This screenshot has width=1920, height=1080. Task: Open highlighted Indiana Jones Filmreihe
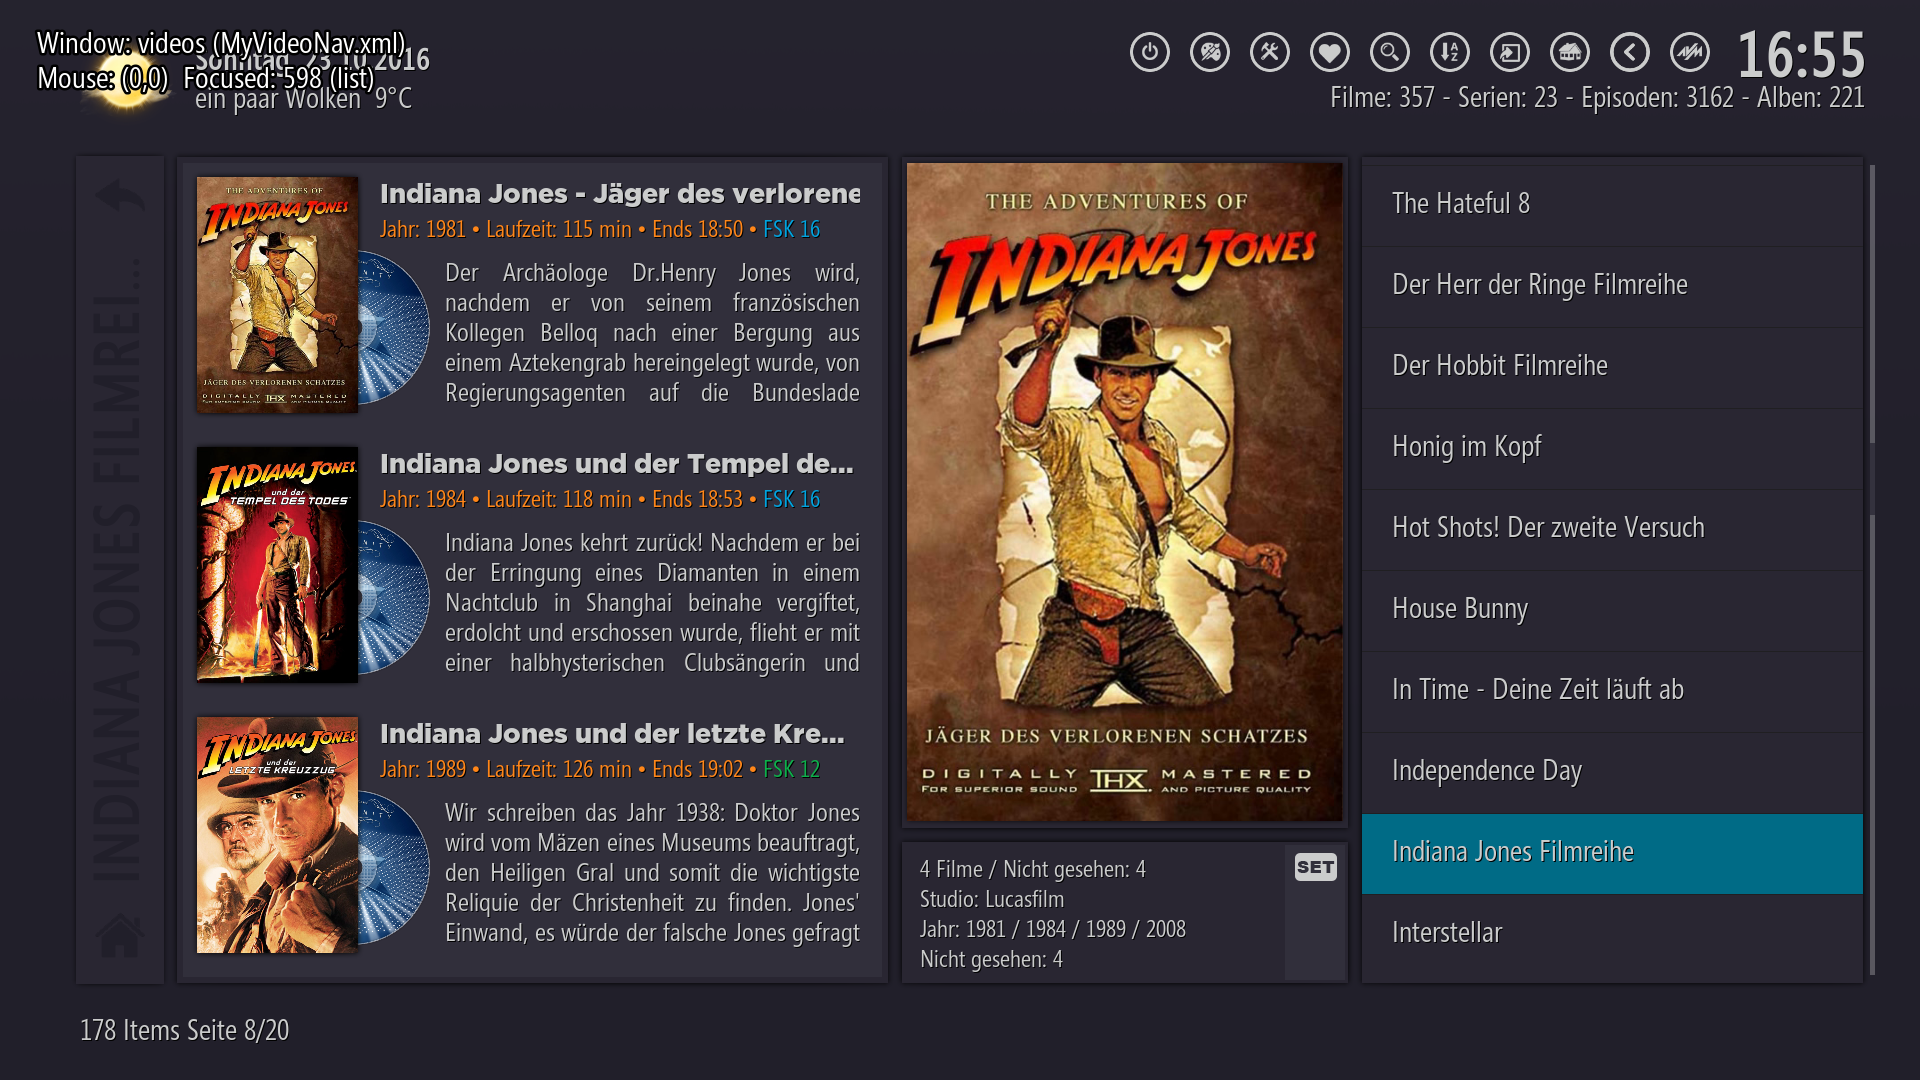(x=1612, y=853)
